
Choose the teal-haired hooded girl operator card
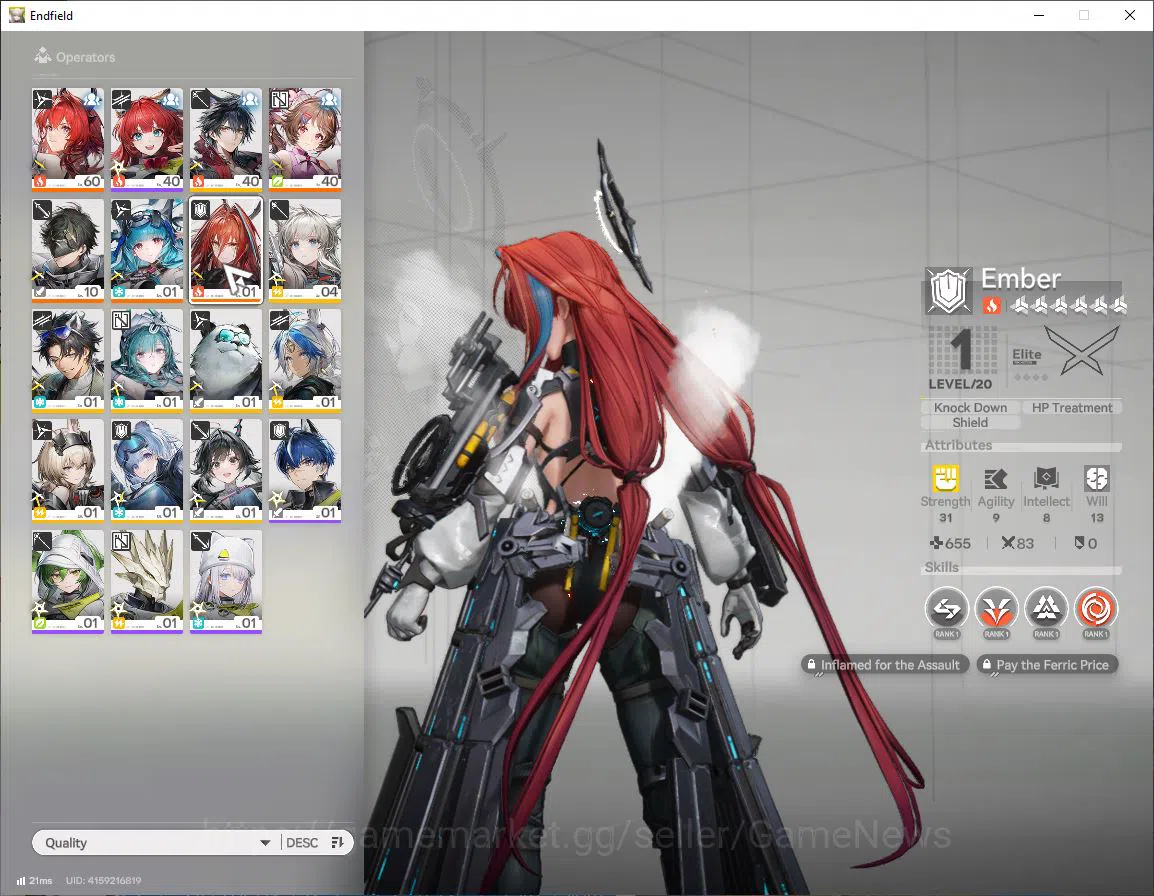147,360
